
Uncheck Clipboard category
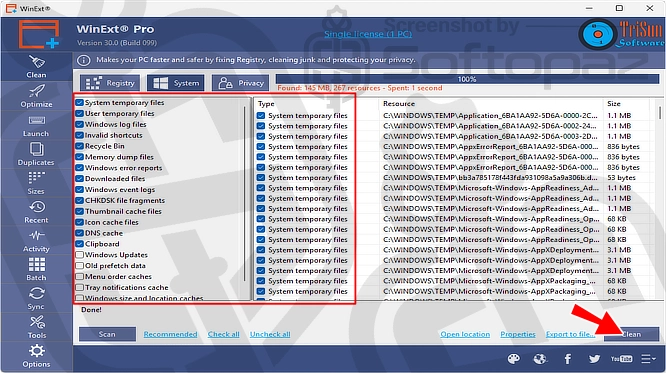(x=79, y=244)
